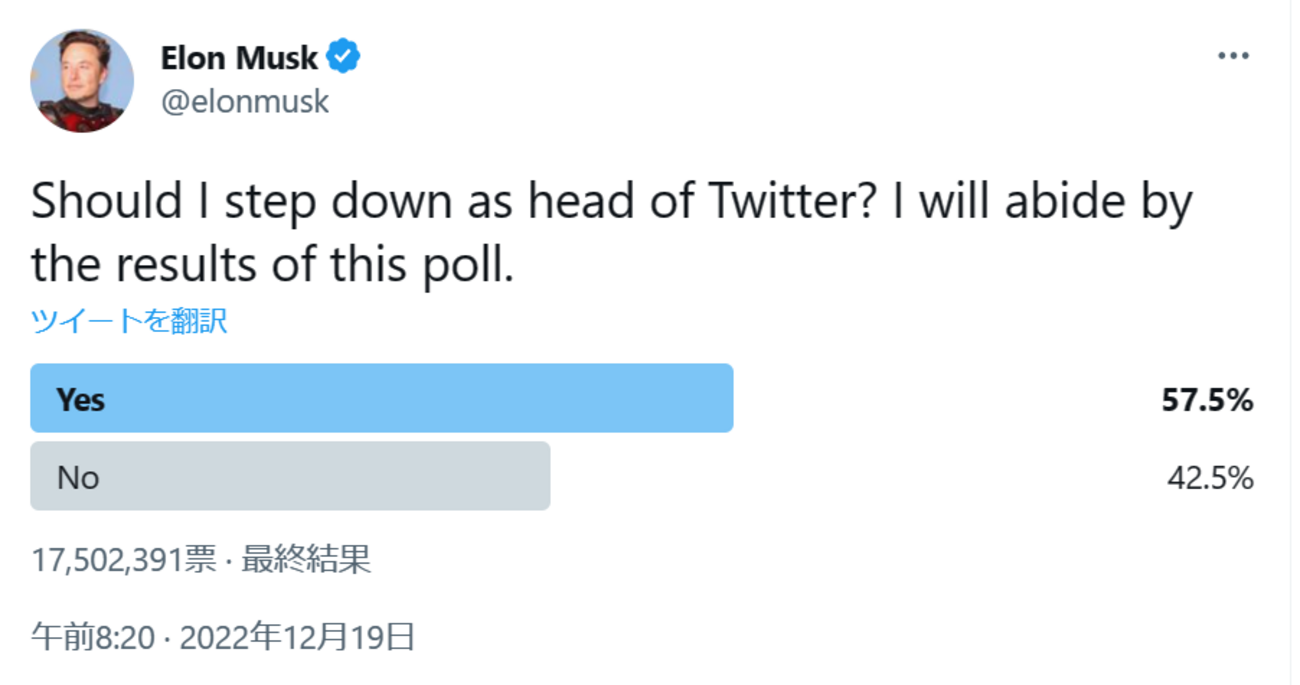Click the 57.5% poll percentage
This screenshot has width=1300, height=685.
point(1207,400)
